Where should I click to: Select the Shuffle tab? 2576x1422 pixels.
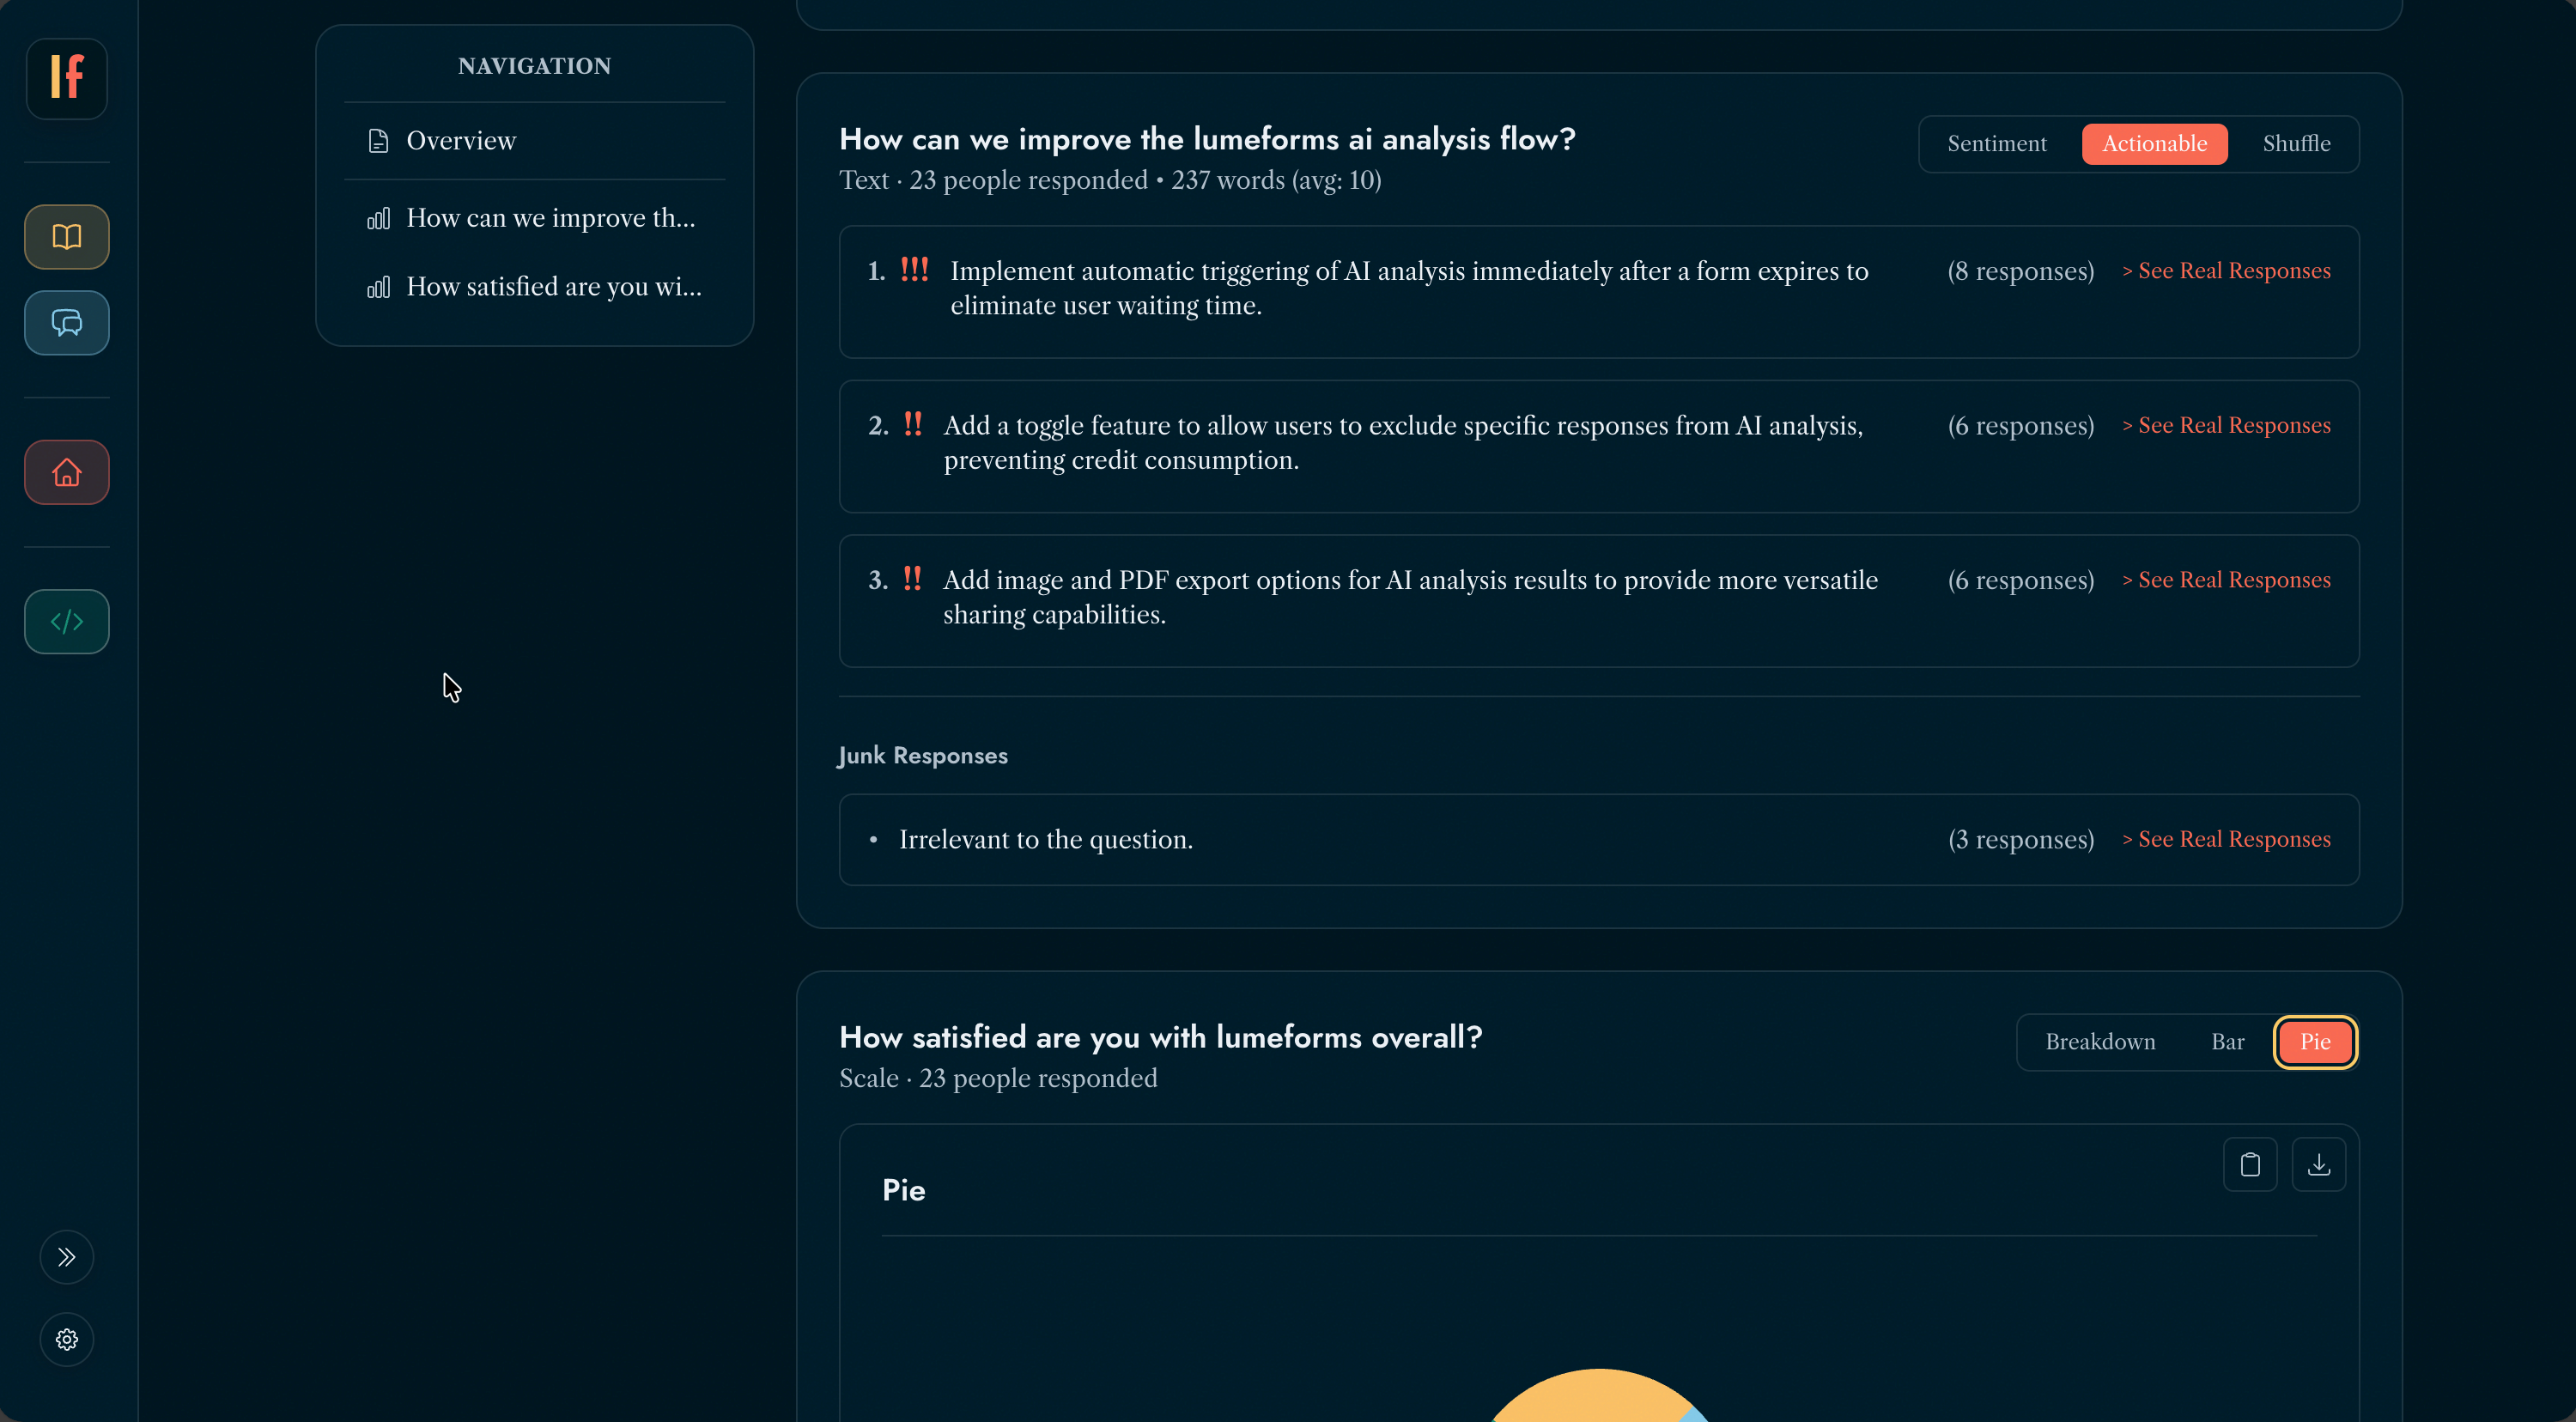point(2296,143)
